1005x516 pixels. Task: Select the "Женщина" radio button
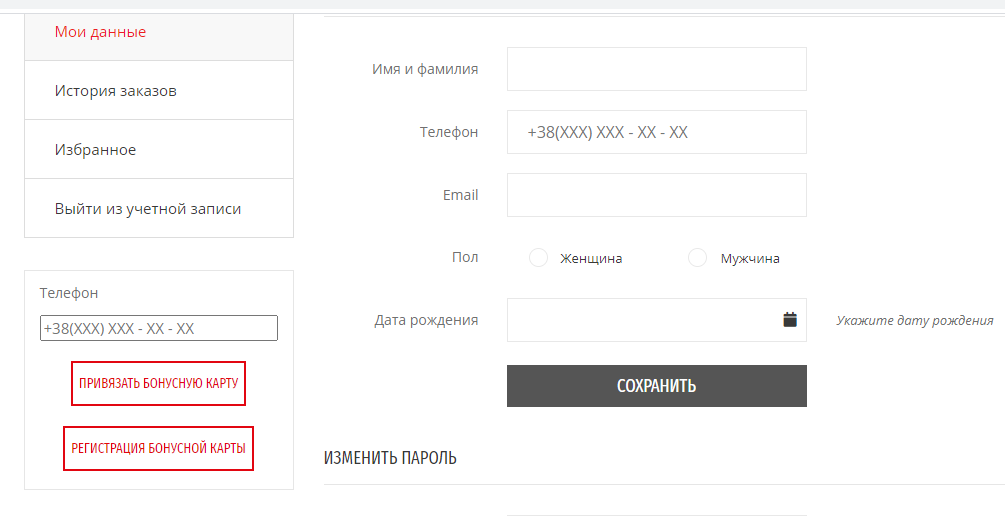538,258
